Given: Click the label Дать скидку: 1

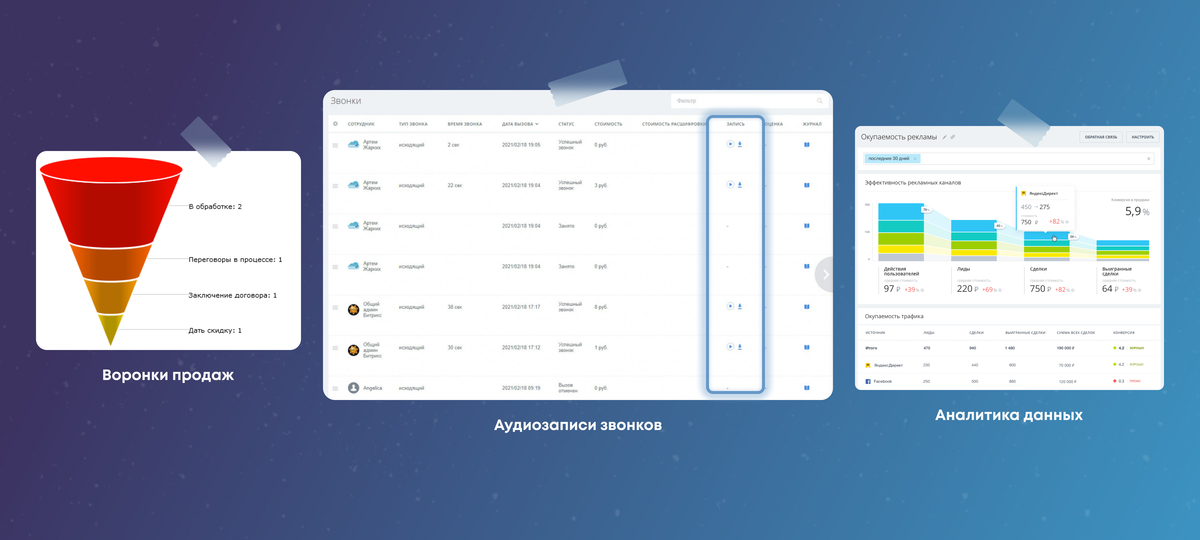Looking at the screenshot, I should coord(215,330).
